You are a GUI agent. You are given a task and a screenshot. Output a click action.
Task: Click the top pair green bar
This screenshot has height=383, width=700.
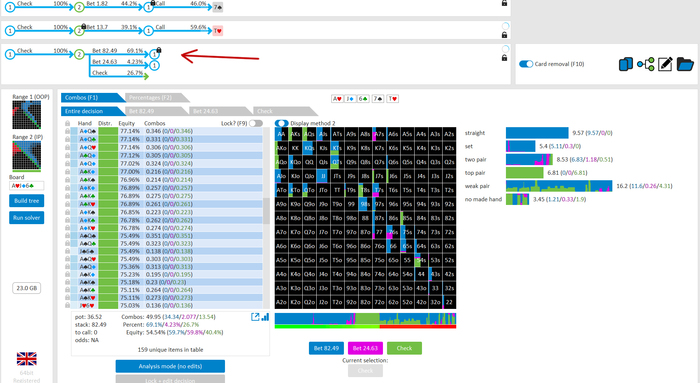(x=525, y=173)
